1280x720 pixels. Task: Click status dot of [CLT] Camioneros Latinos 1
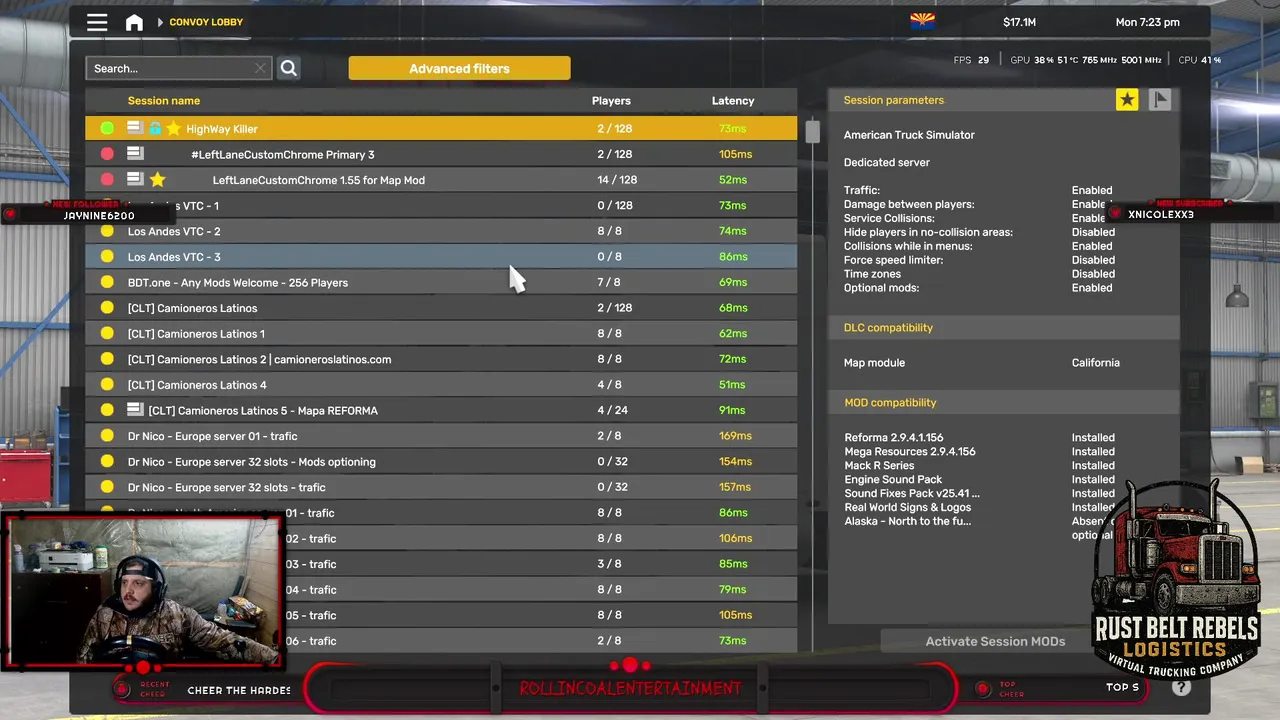(x=107, y=334)
